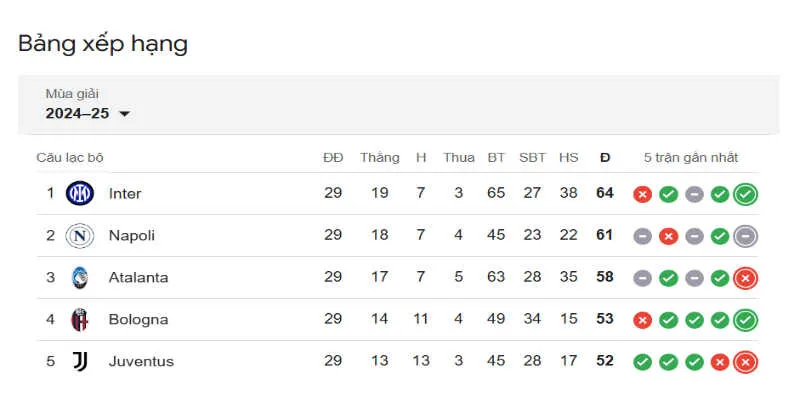Open the Juventus team name link
Image resolution: width=800 pixels, height=400 pixels.
tap(141, 361)
